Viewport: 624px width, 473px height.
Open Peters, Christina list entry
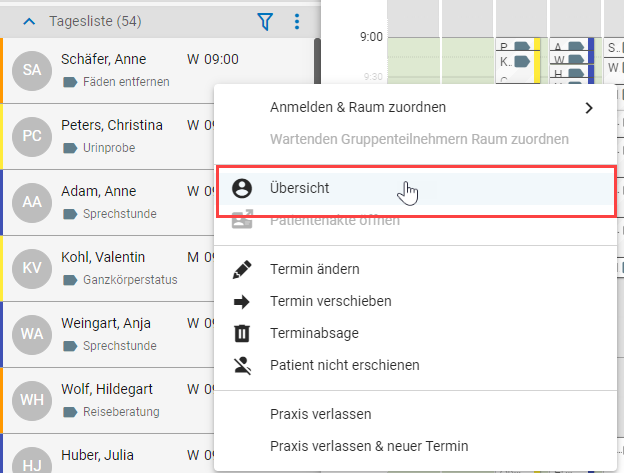[108, 136]
